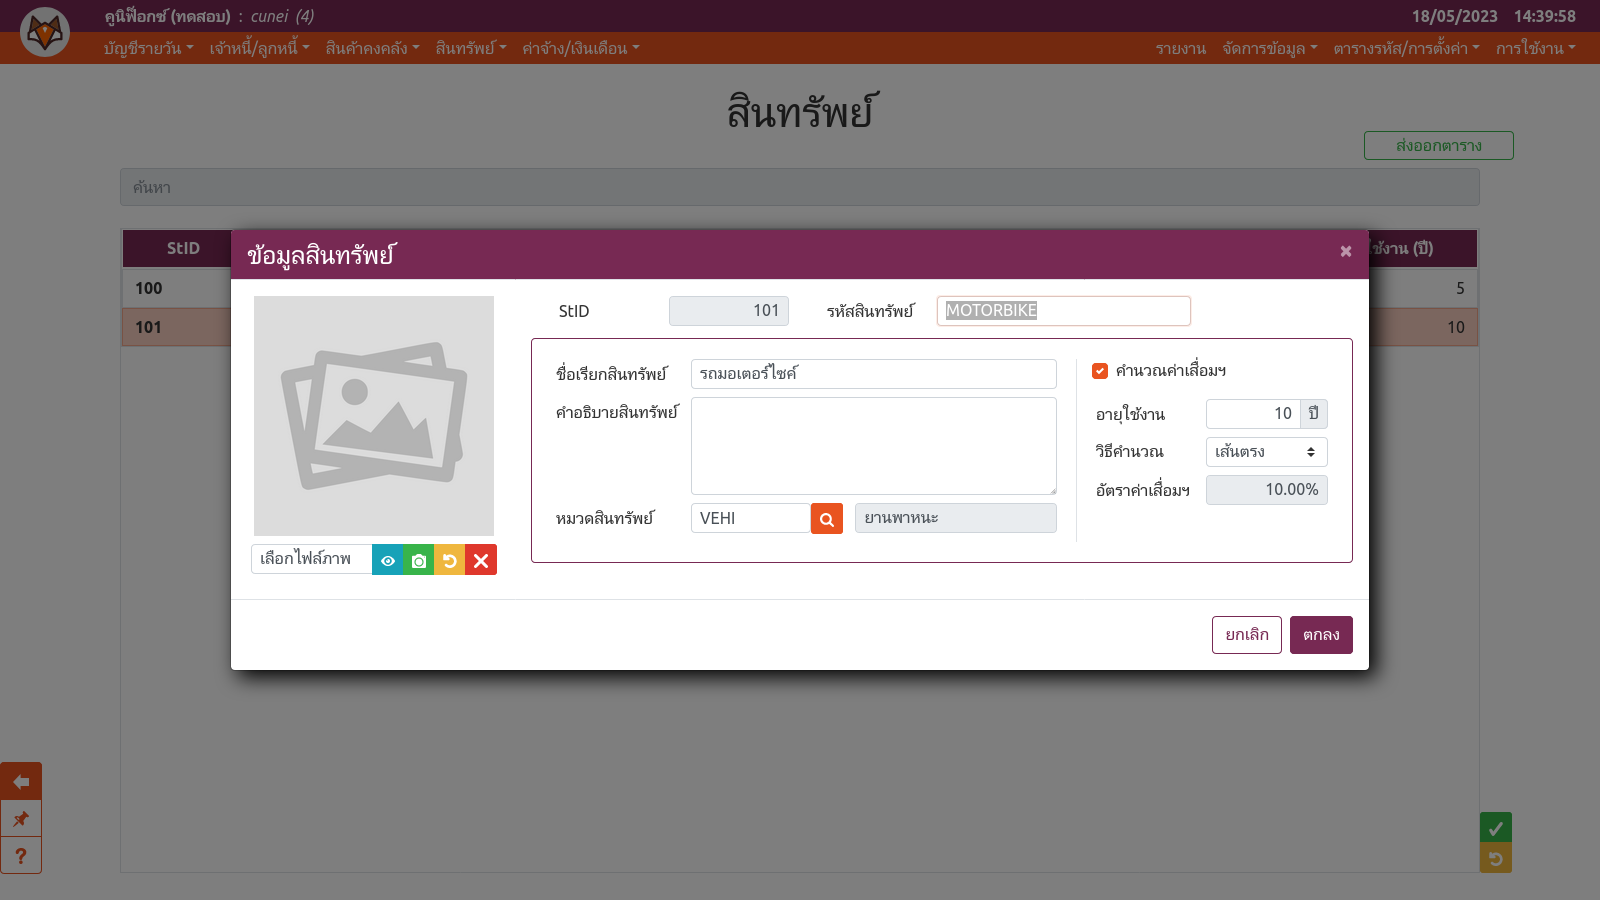Open the วิธีคำนวณ dropdown showing เส้นตรง
The height and width of the screenshot is (900, 1600).
1266,452
